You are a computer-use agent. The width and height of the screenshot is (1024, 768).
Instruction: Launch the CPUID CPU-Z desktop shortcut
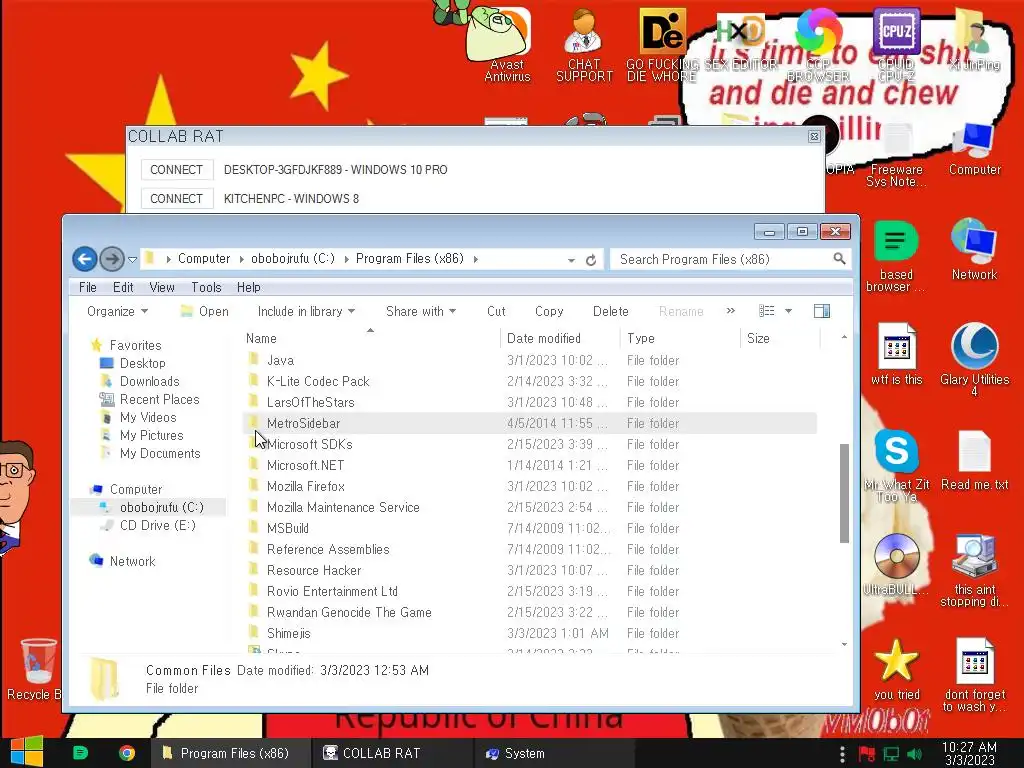coord(896,44)
